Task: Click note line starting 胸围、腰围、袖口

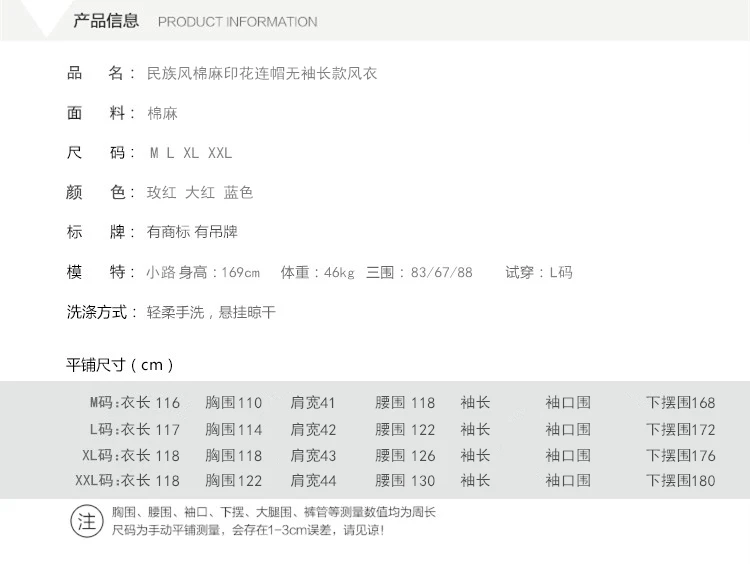Action: coord(274,512)
